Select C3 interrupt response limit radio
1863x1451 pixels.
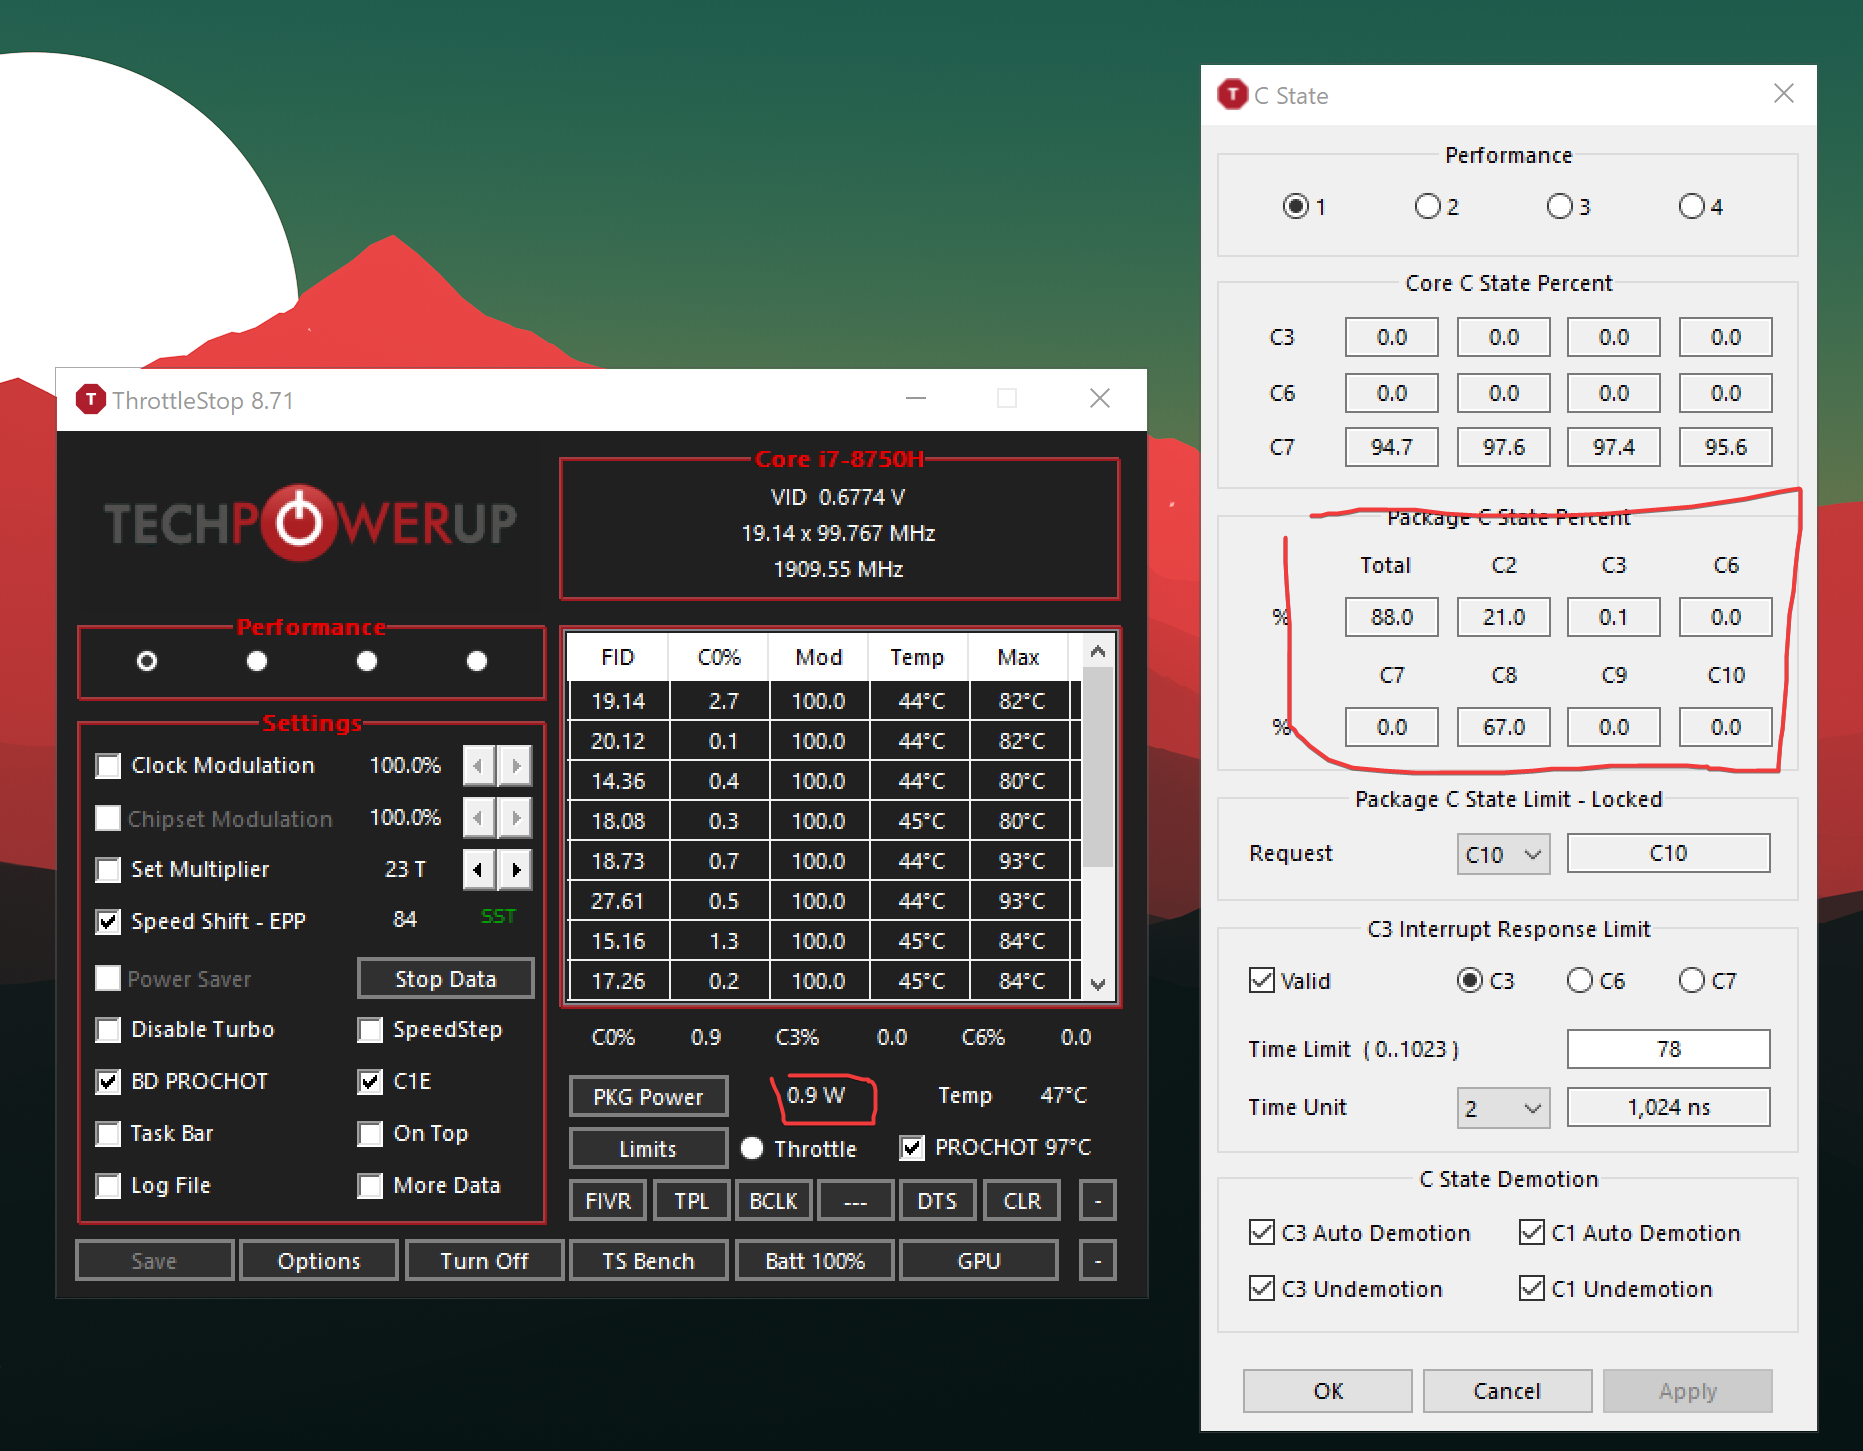(x=1469, y=980)
